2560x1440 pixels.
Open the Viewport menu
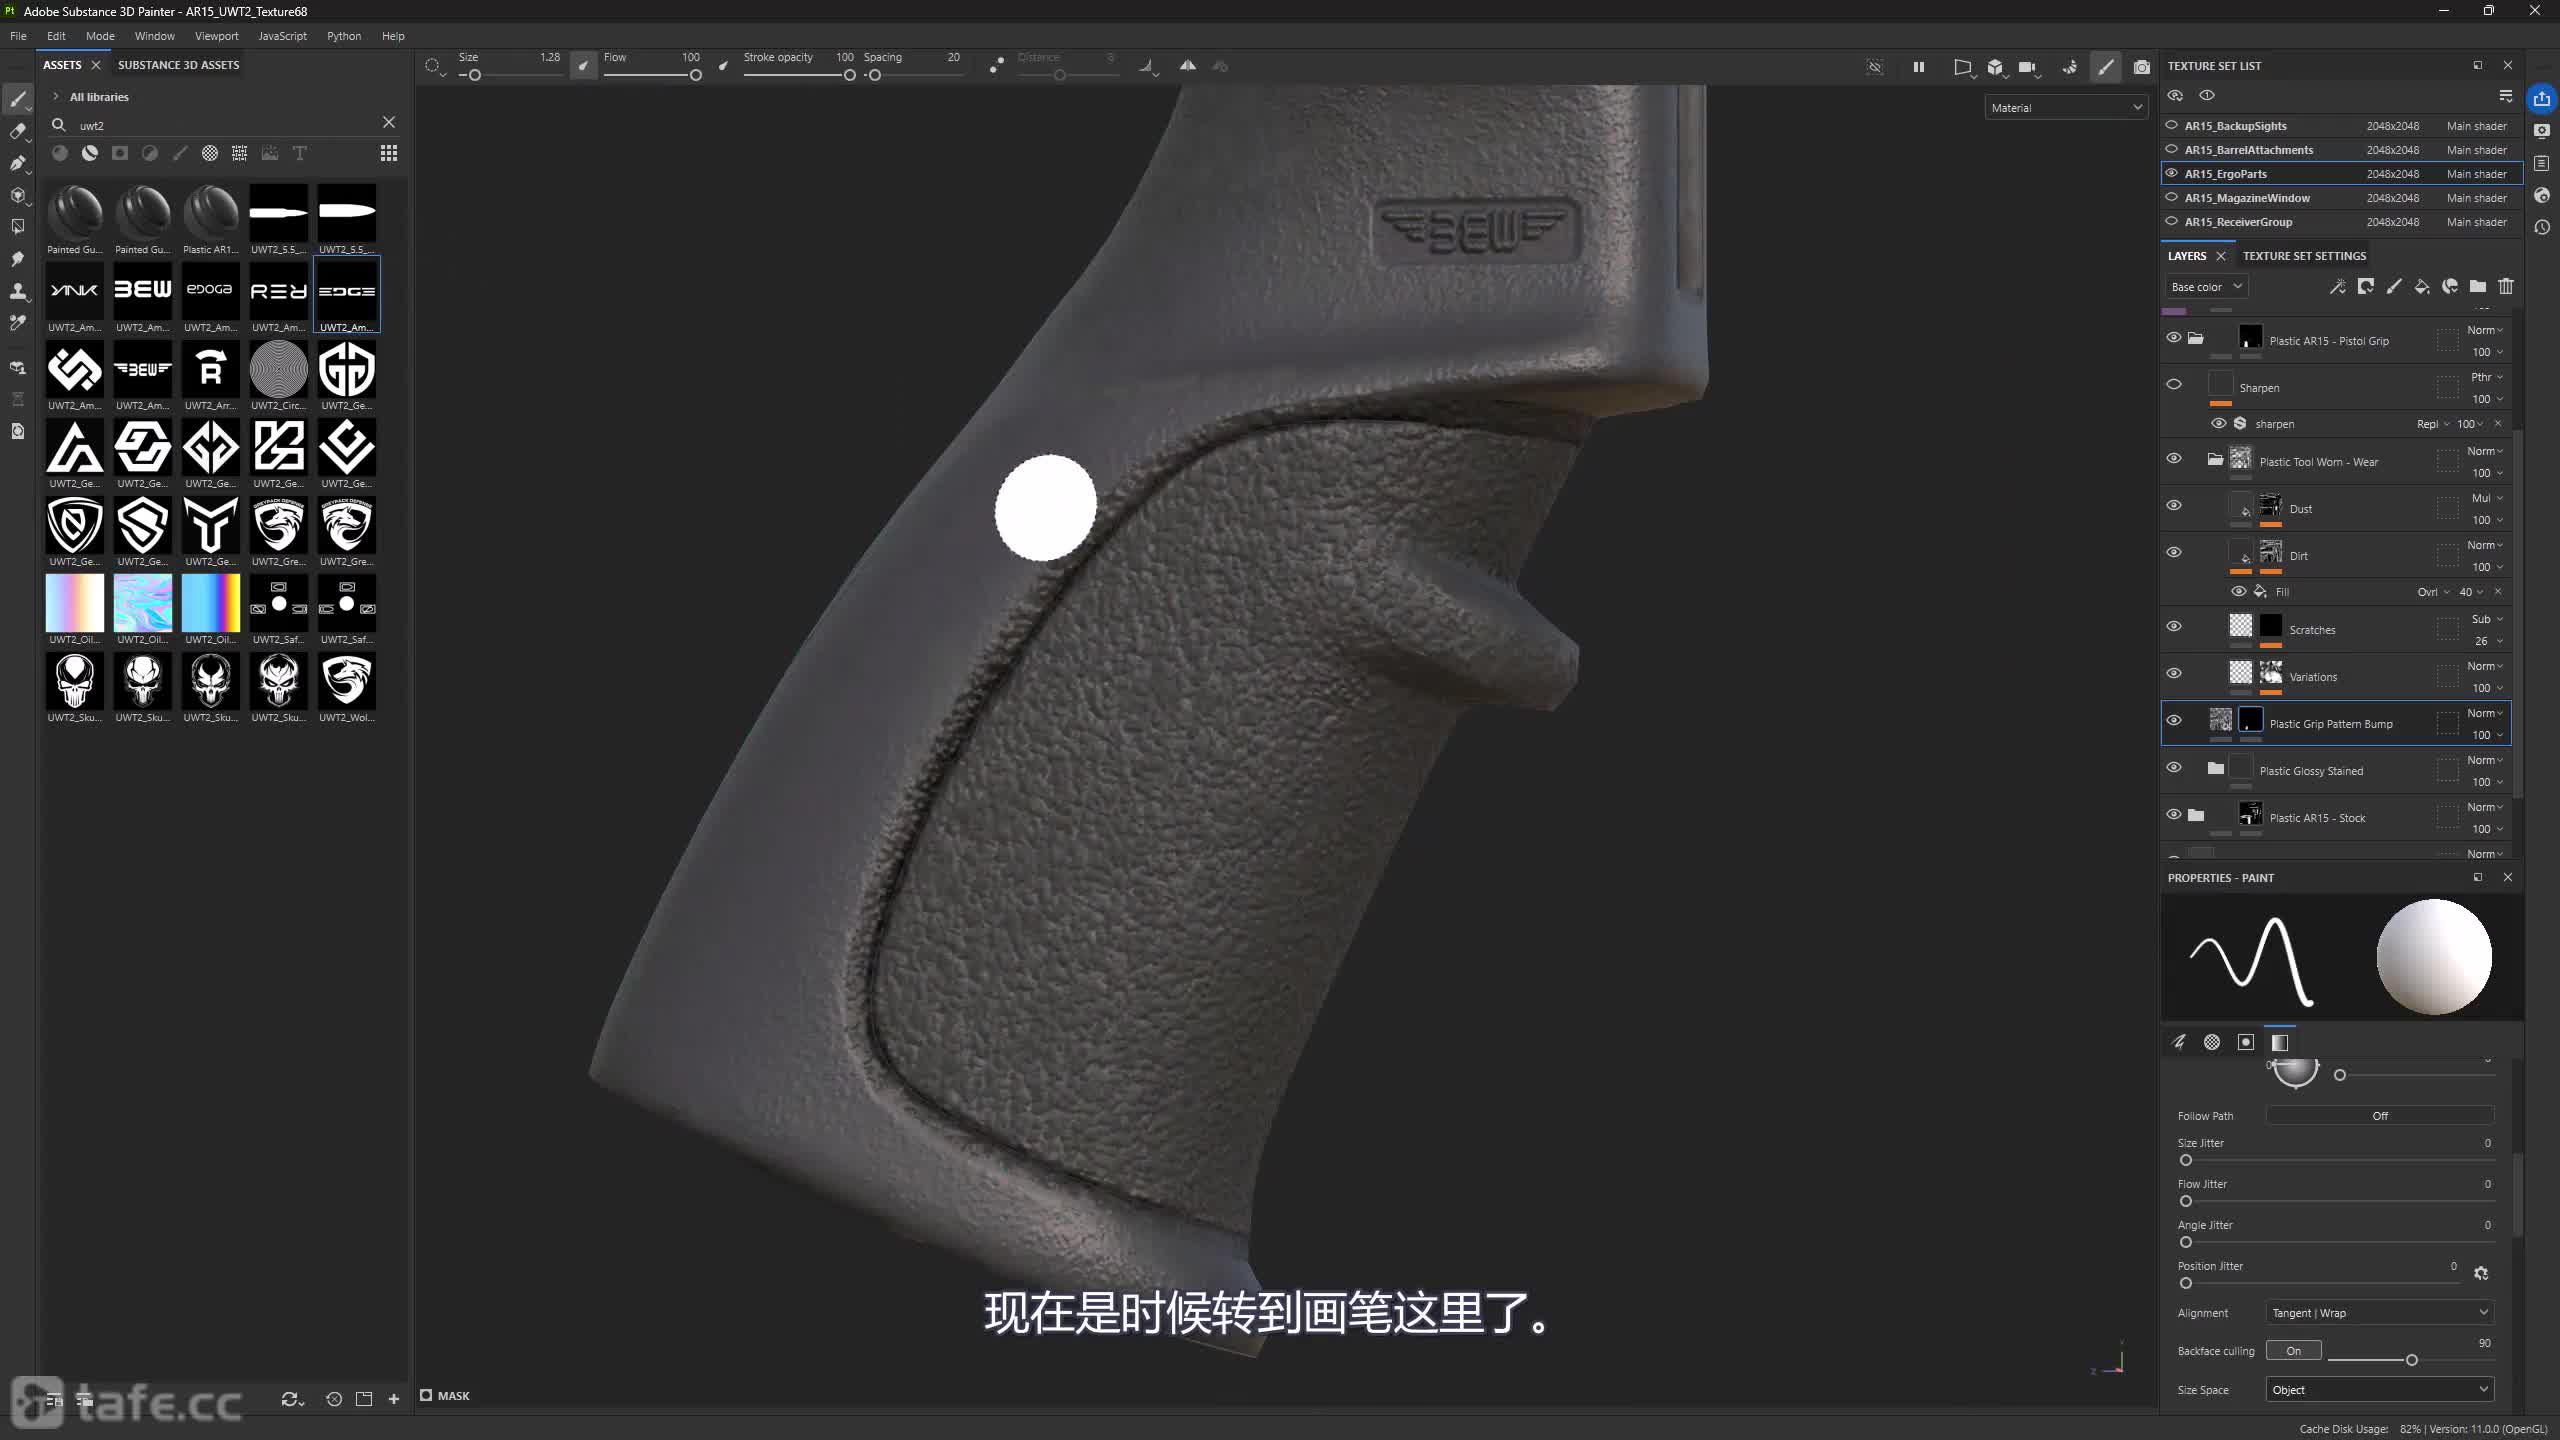pos(216,36)
